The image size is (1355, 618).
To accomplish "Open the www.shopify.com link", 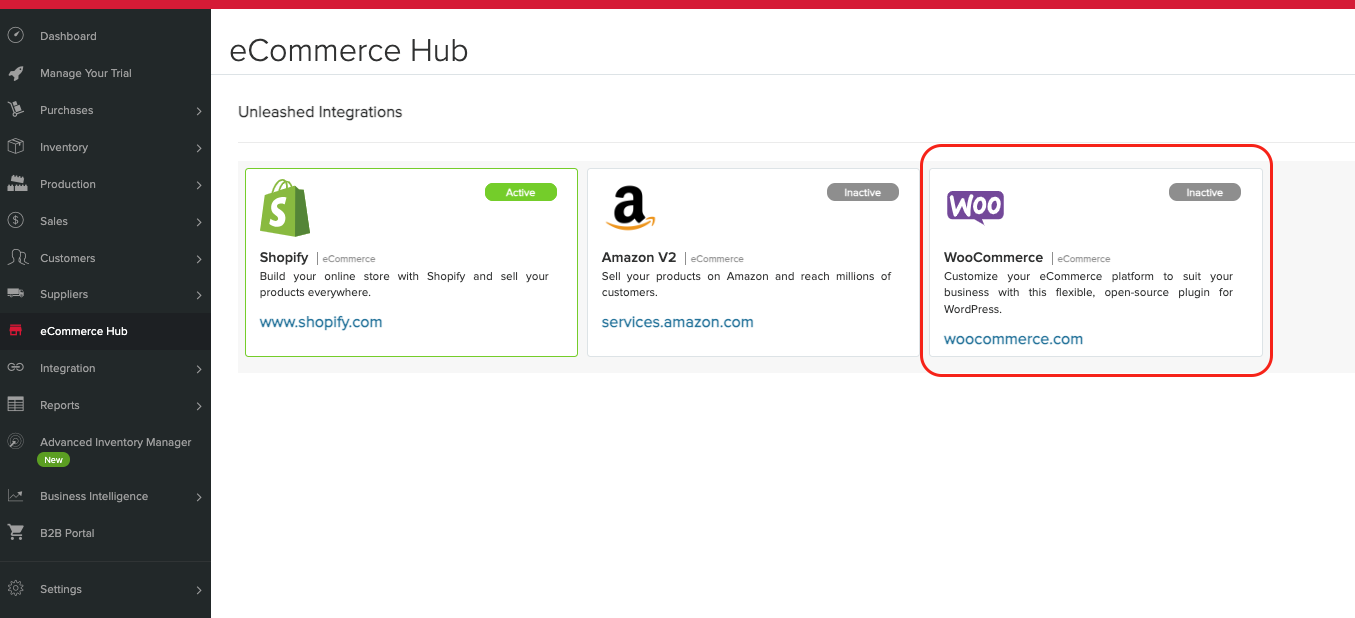I will coord(320,322).
